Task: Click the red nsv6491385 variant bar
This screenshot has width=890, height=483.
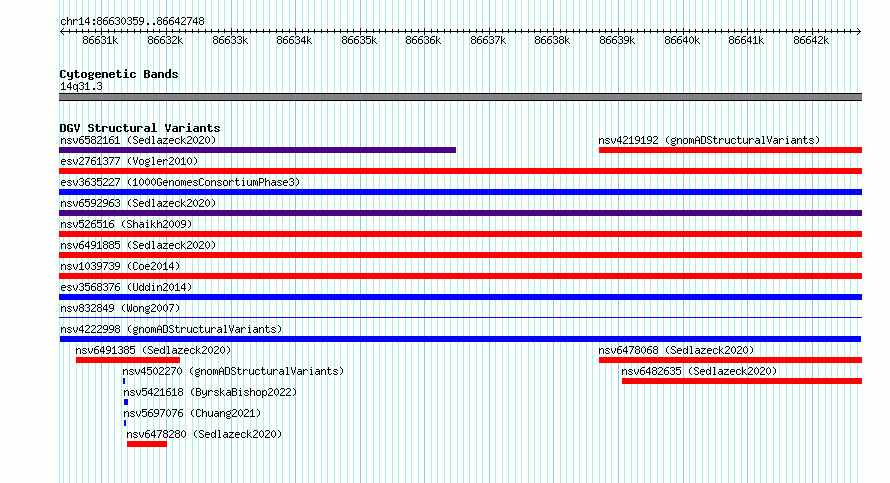Action: coord(128,360)
